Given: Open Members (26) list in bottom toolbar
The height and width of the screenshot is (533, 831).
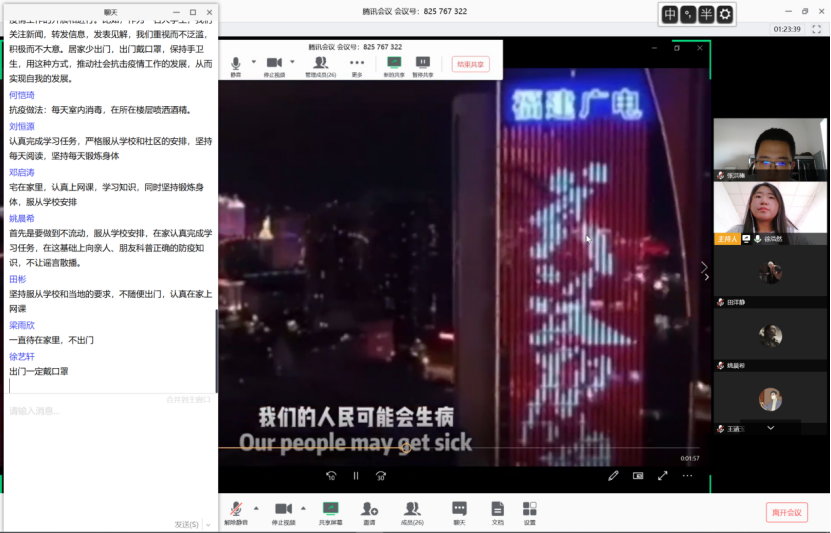Looking at the screenshot, I should (x=412, y=512).
